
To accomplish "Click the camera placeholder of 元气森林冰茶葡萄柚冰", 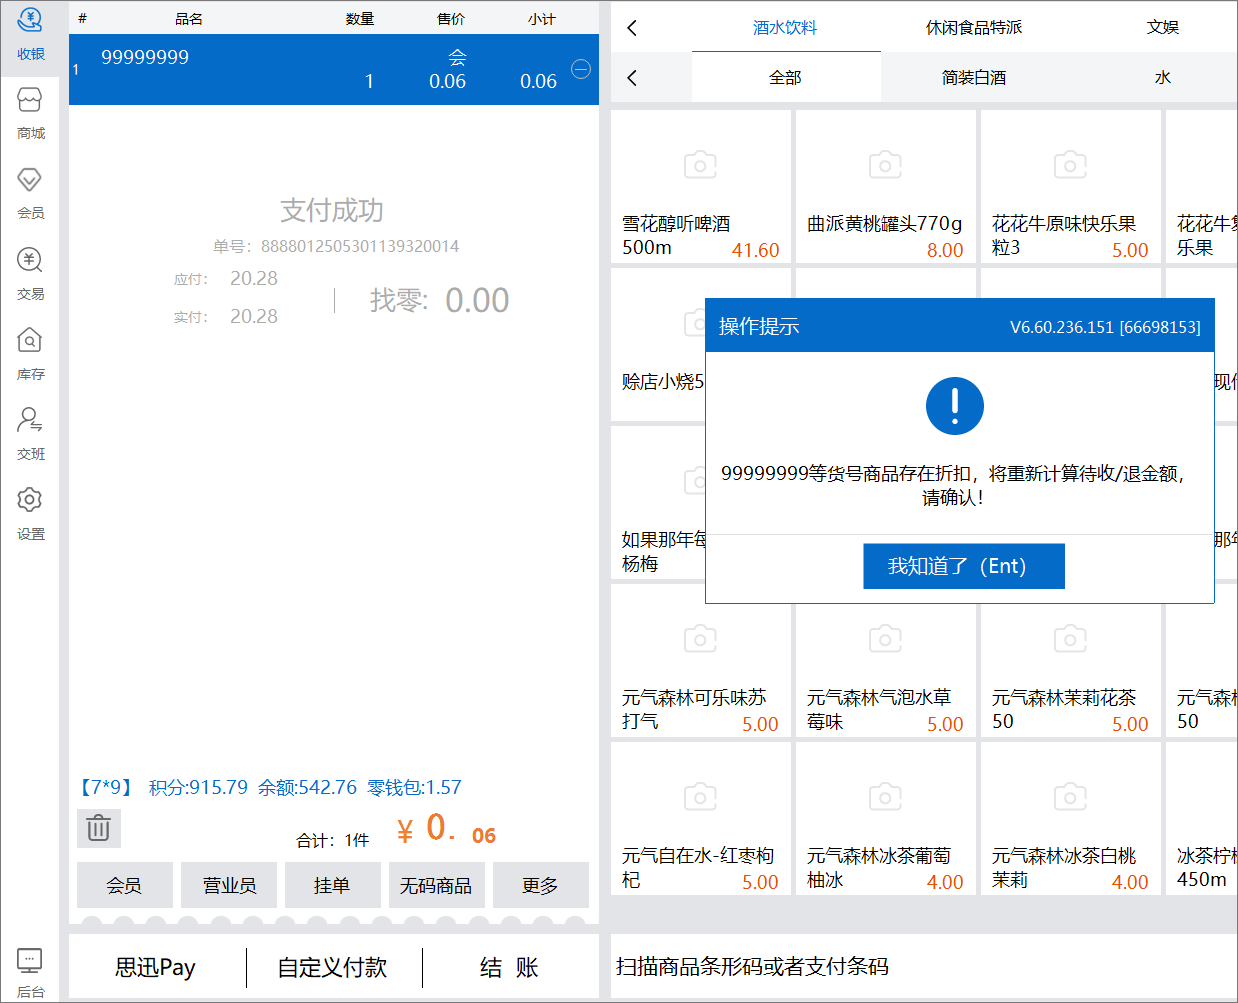I will (885, 796).
